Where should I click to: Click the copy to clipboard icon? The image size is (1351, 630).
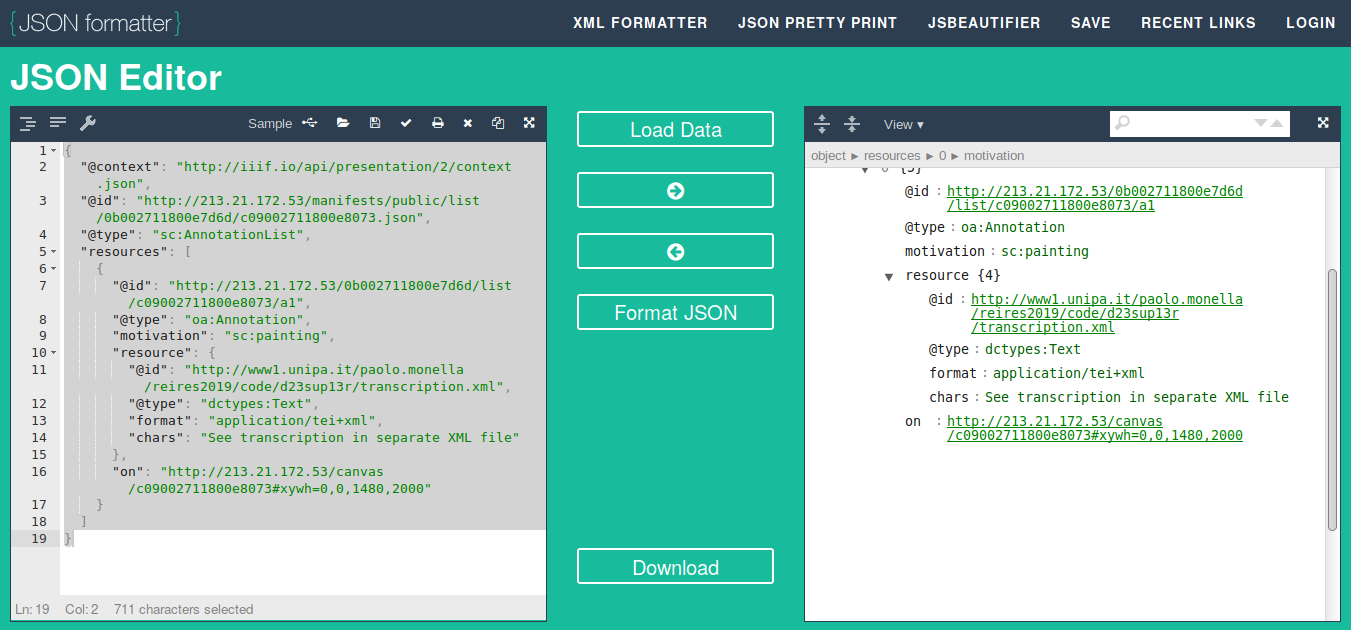click(x=498, y=123)
